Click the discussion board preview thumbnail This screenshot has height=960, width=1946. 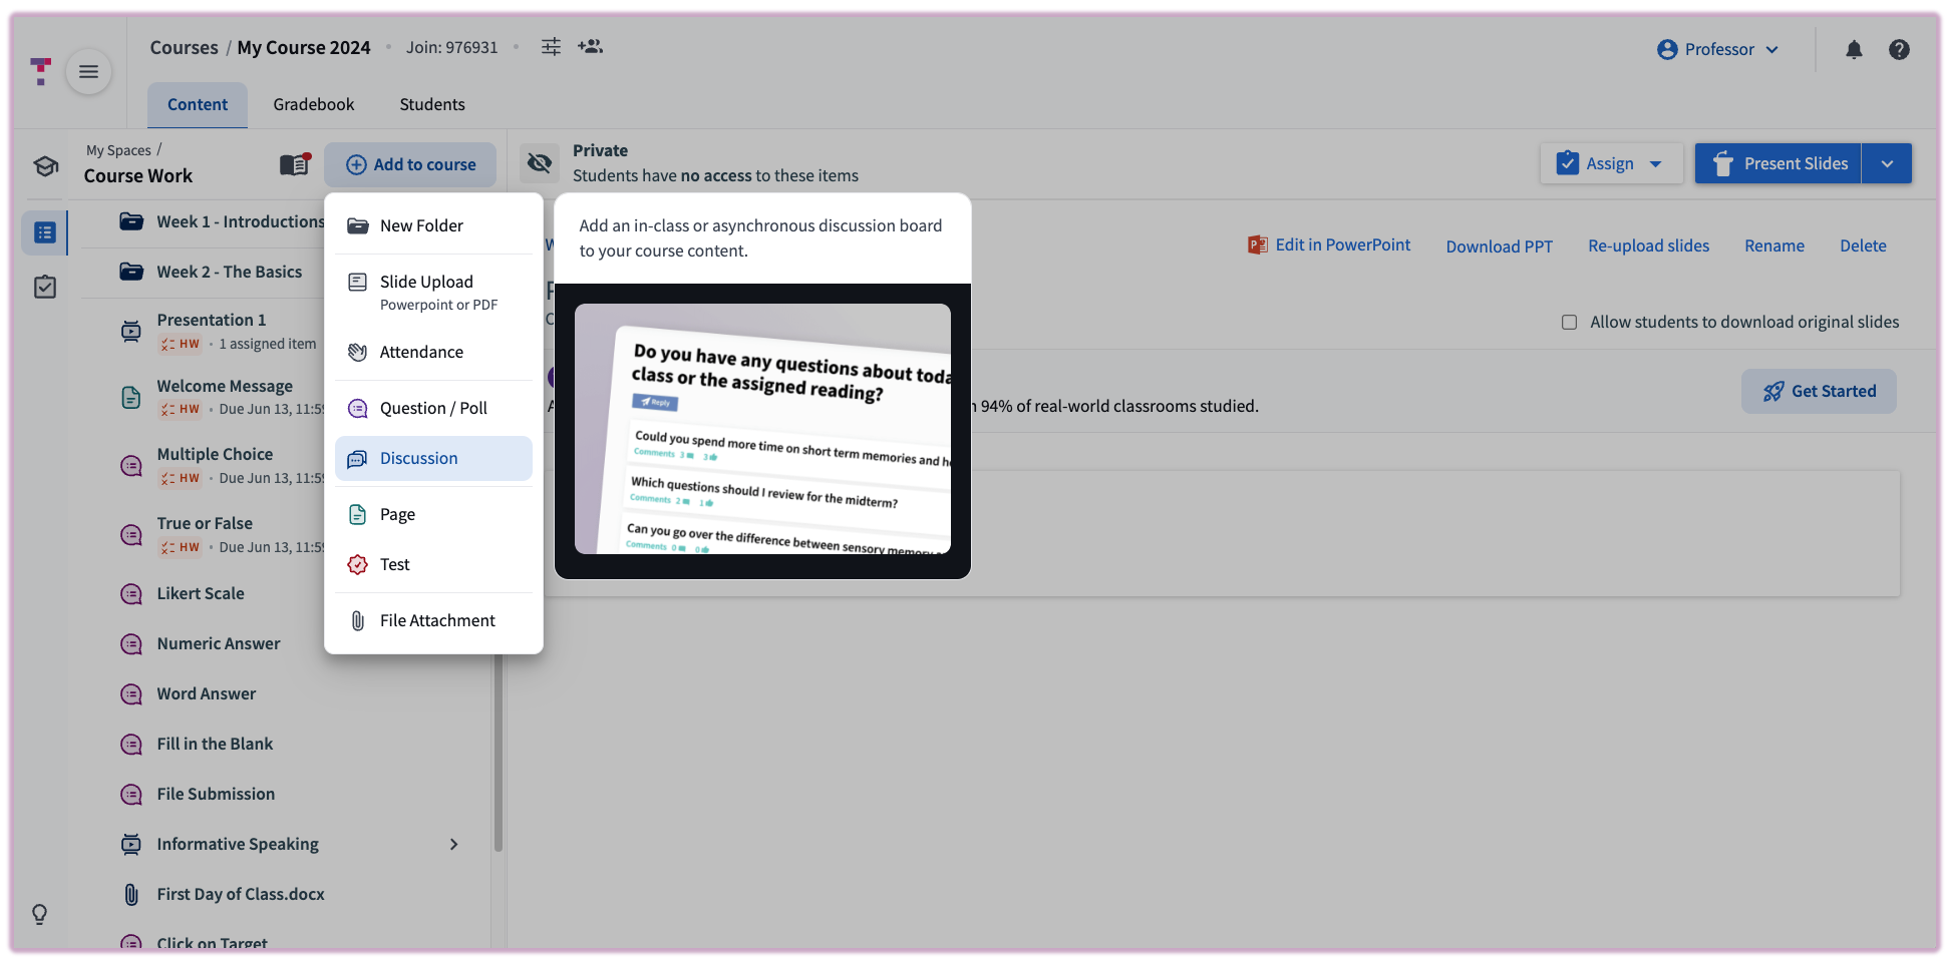pos(762,429)
